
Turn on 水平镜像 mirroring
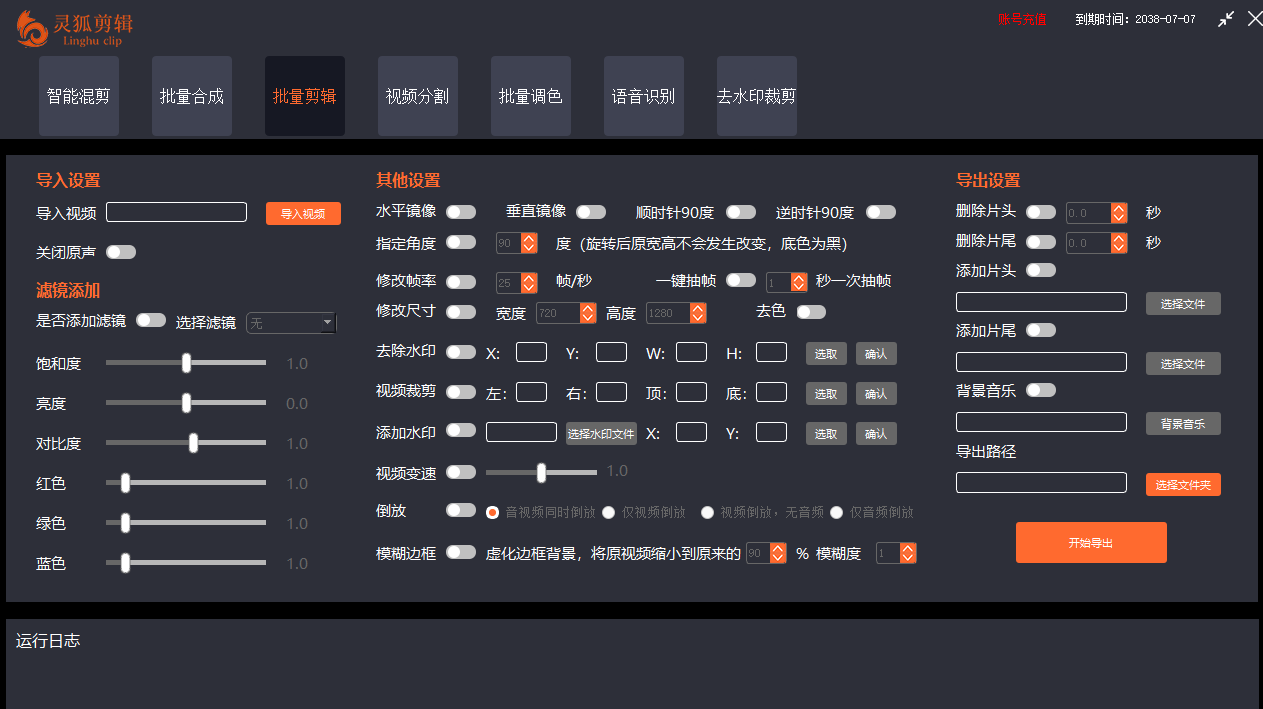pyautogui.click(x=460, y=211)
